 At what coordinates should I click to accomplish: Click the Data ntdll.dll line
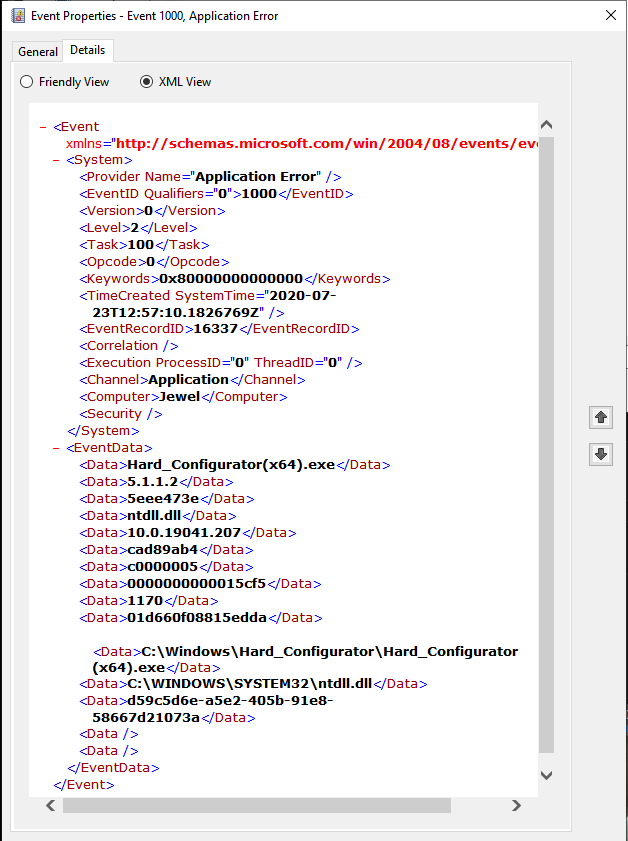pyautogui.click(x=158, y=516)
